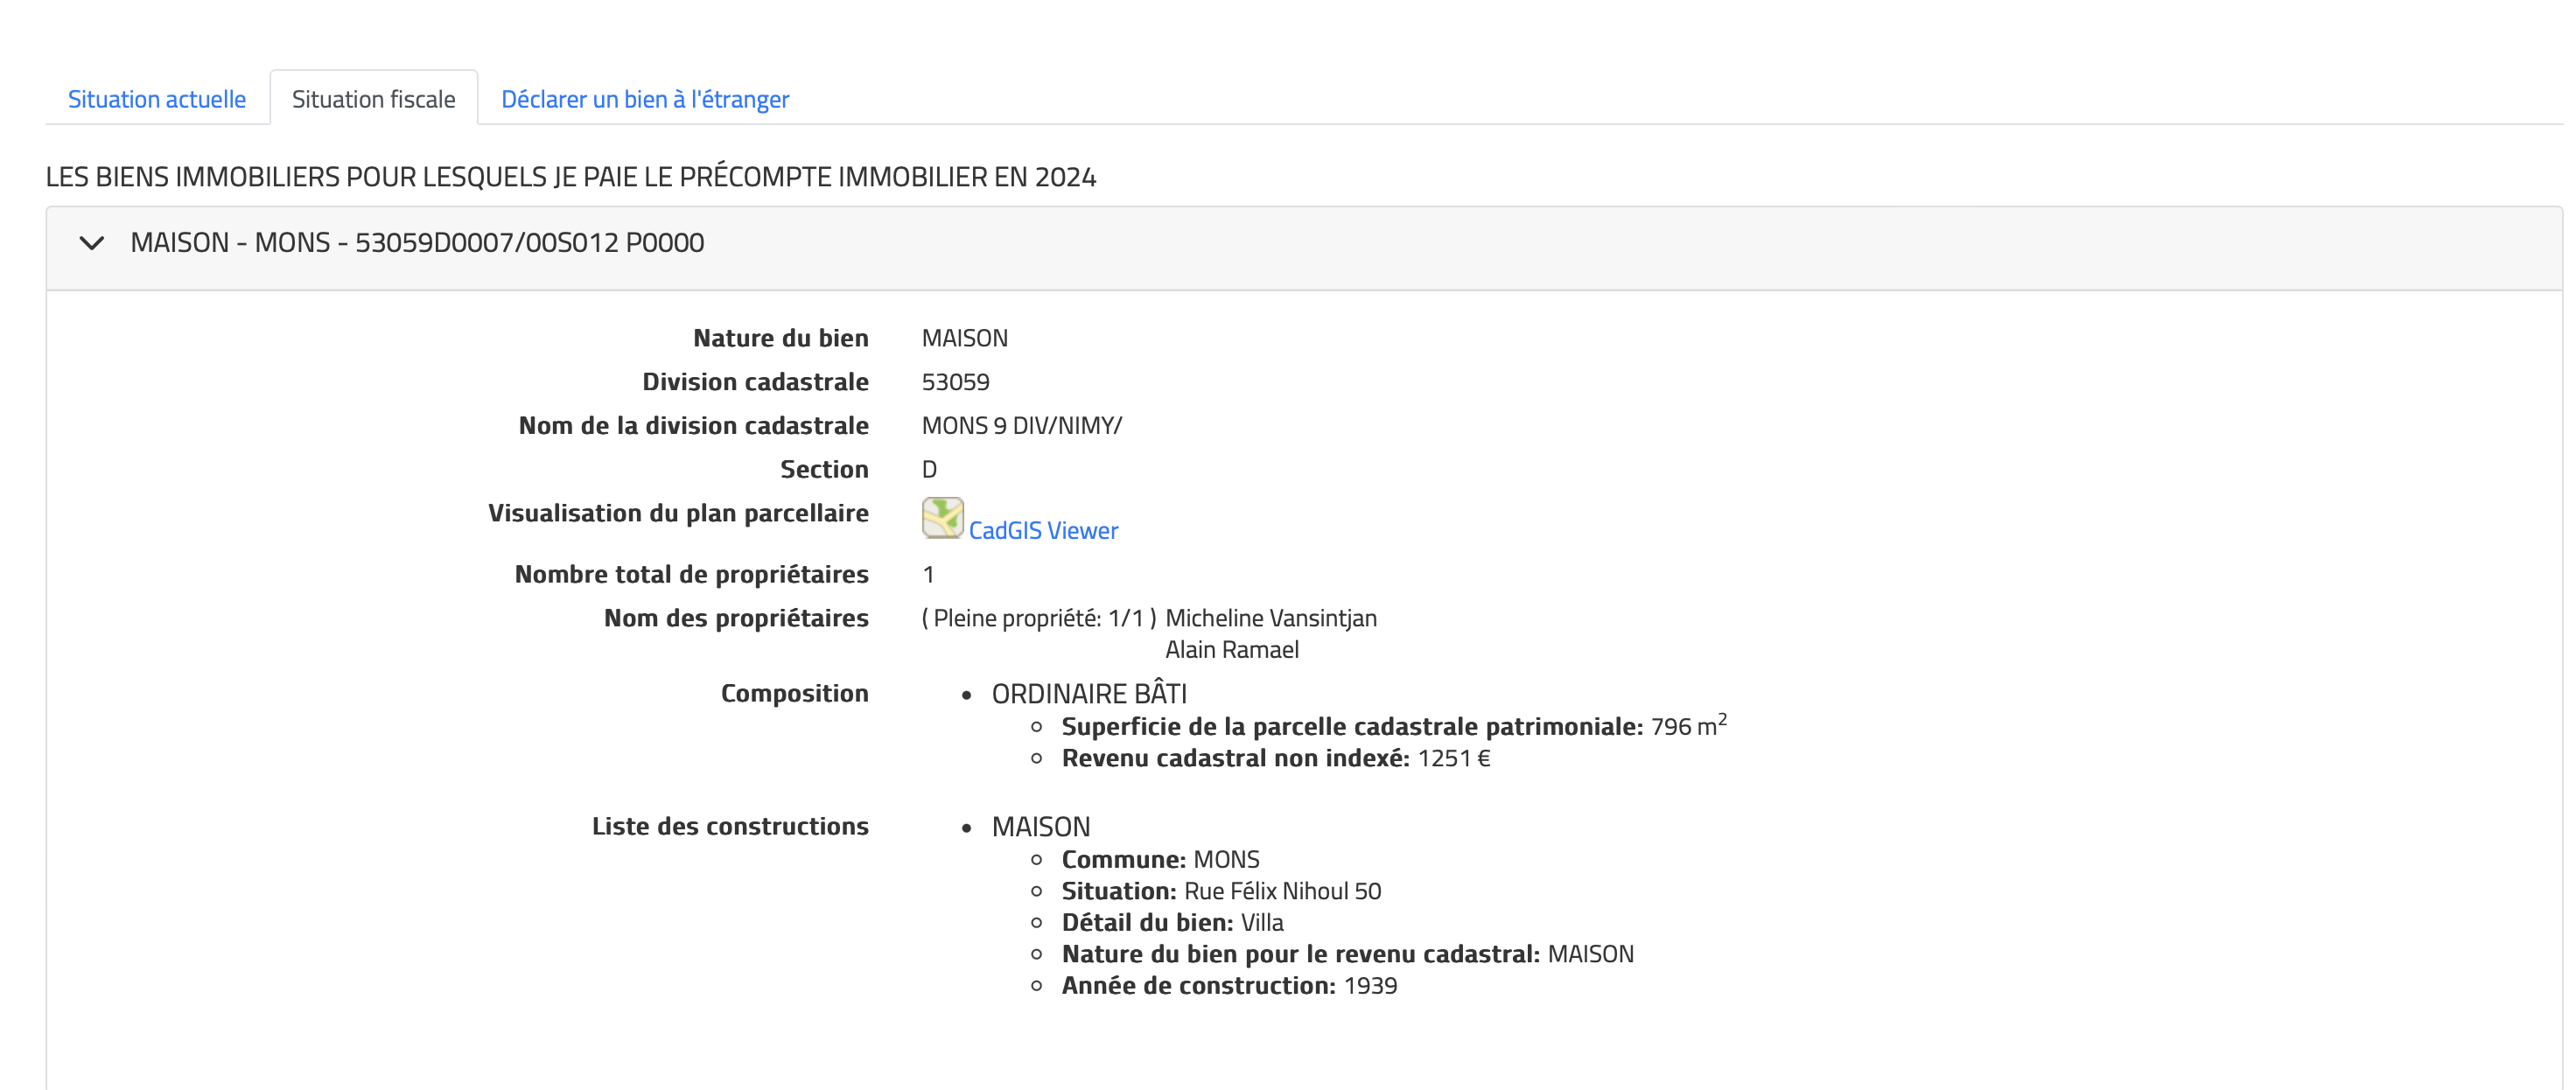Image resolution: width=2576 pixels, height=1090 pixels.
Task: Click the MAISON - MONS parcel header title
Action: pos(417,243)
